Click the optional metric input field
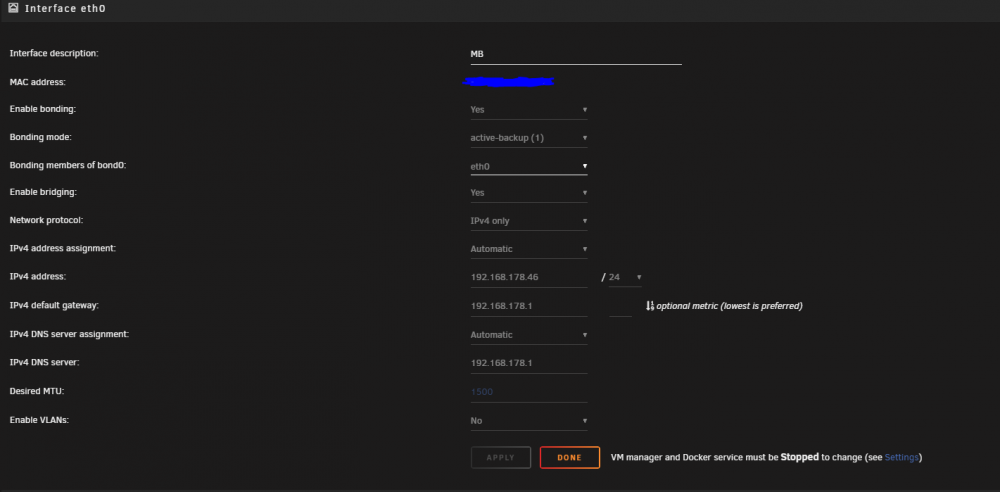 621,306
